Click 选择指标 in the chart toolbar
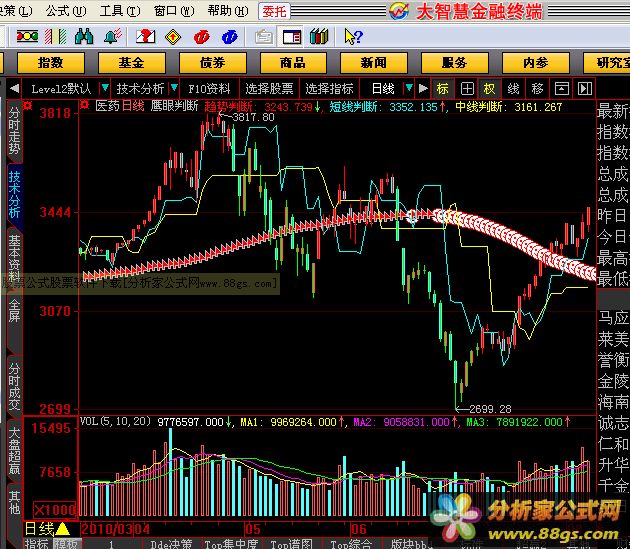 click(x=329, y=88)
